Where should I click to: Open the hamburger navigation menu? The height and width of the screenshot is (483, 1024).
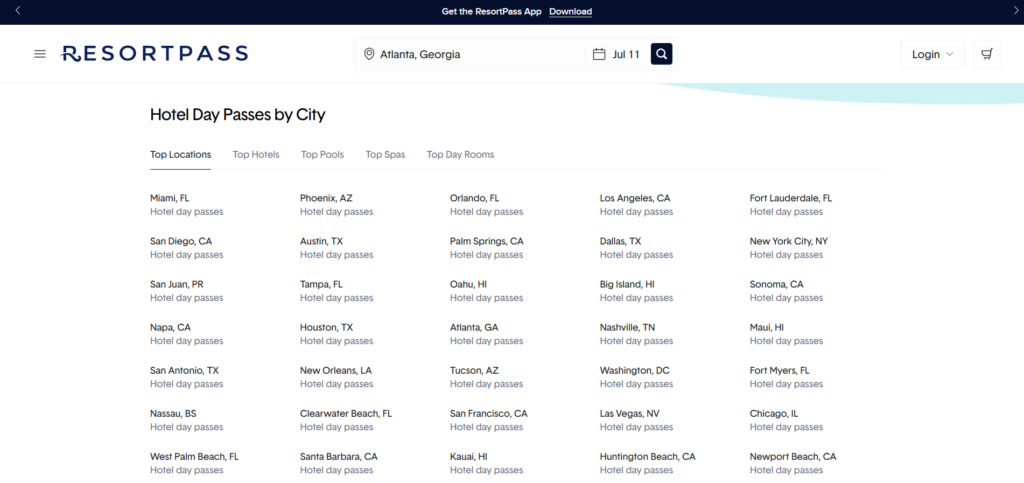40,54
